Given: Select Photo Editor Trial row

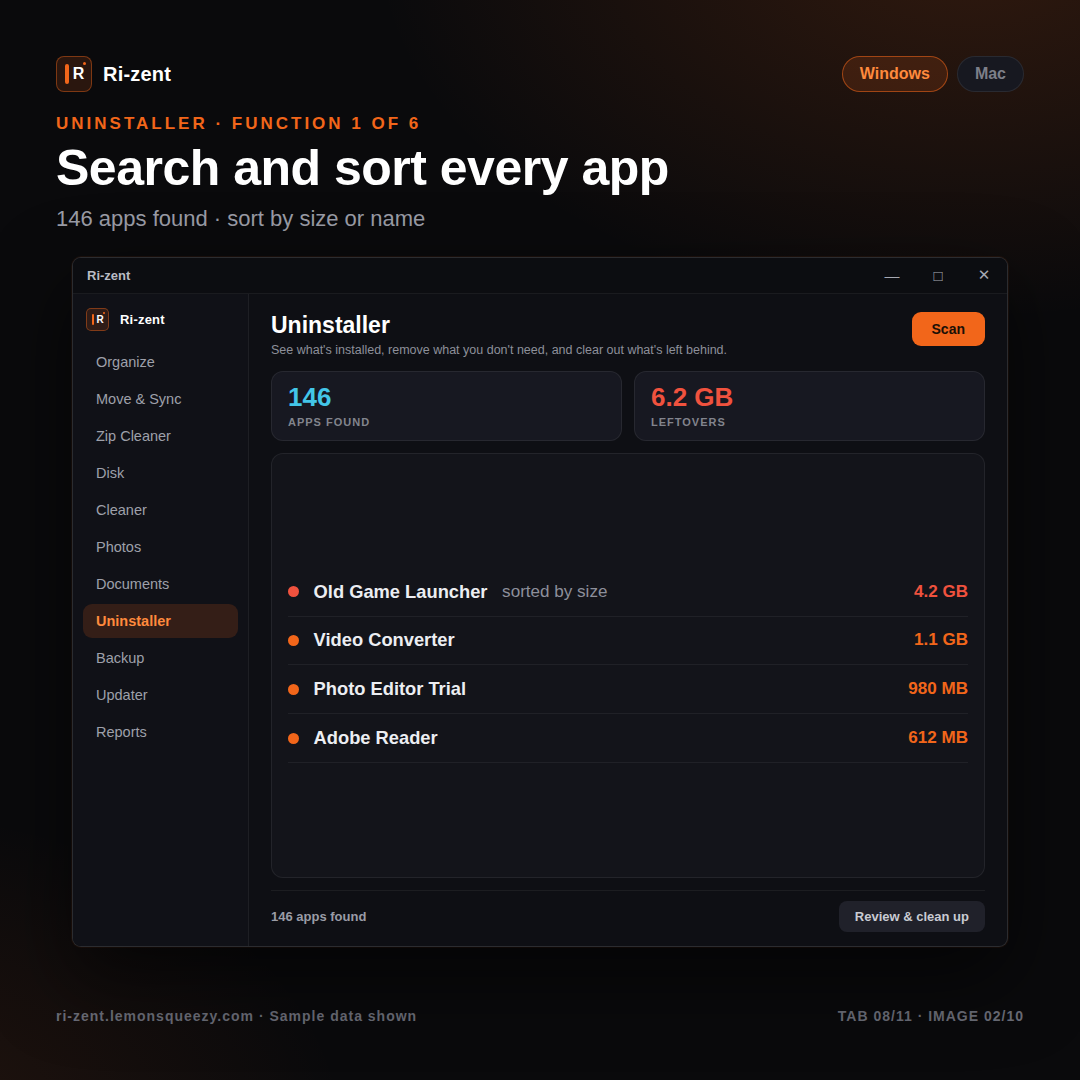Looking at the screenshot, I should pos(627,689).
